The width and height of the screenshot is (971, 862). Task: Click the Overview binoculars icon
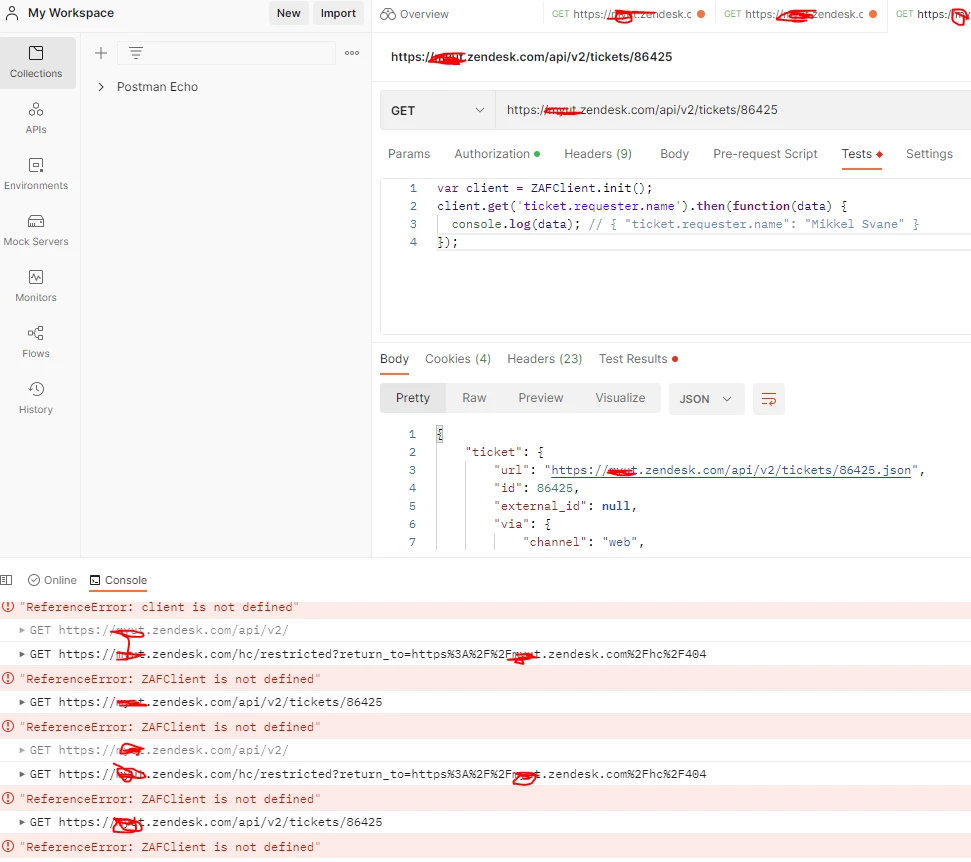pos(388,14)
